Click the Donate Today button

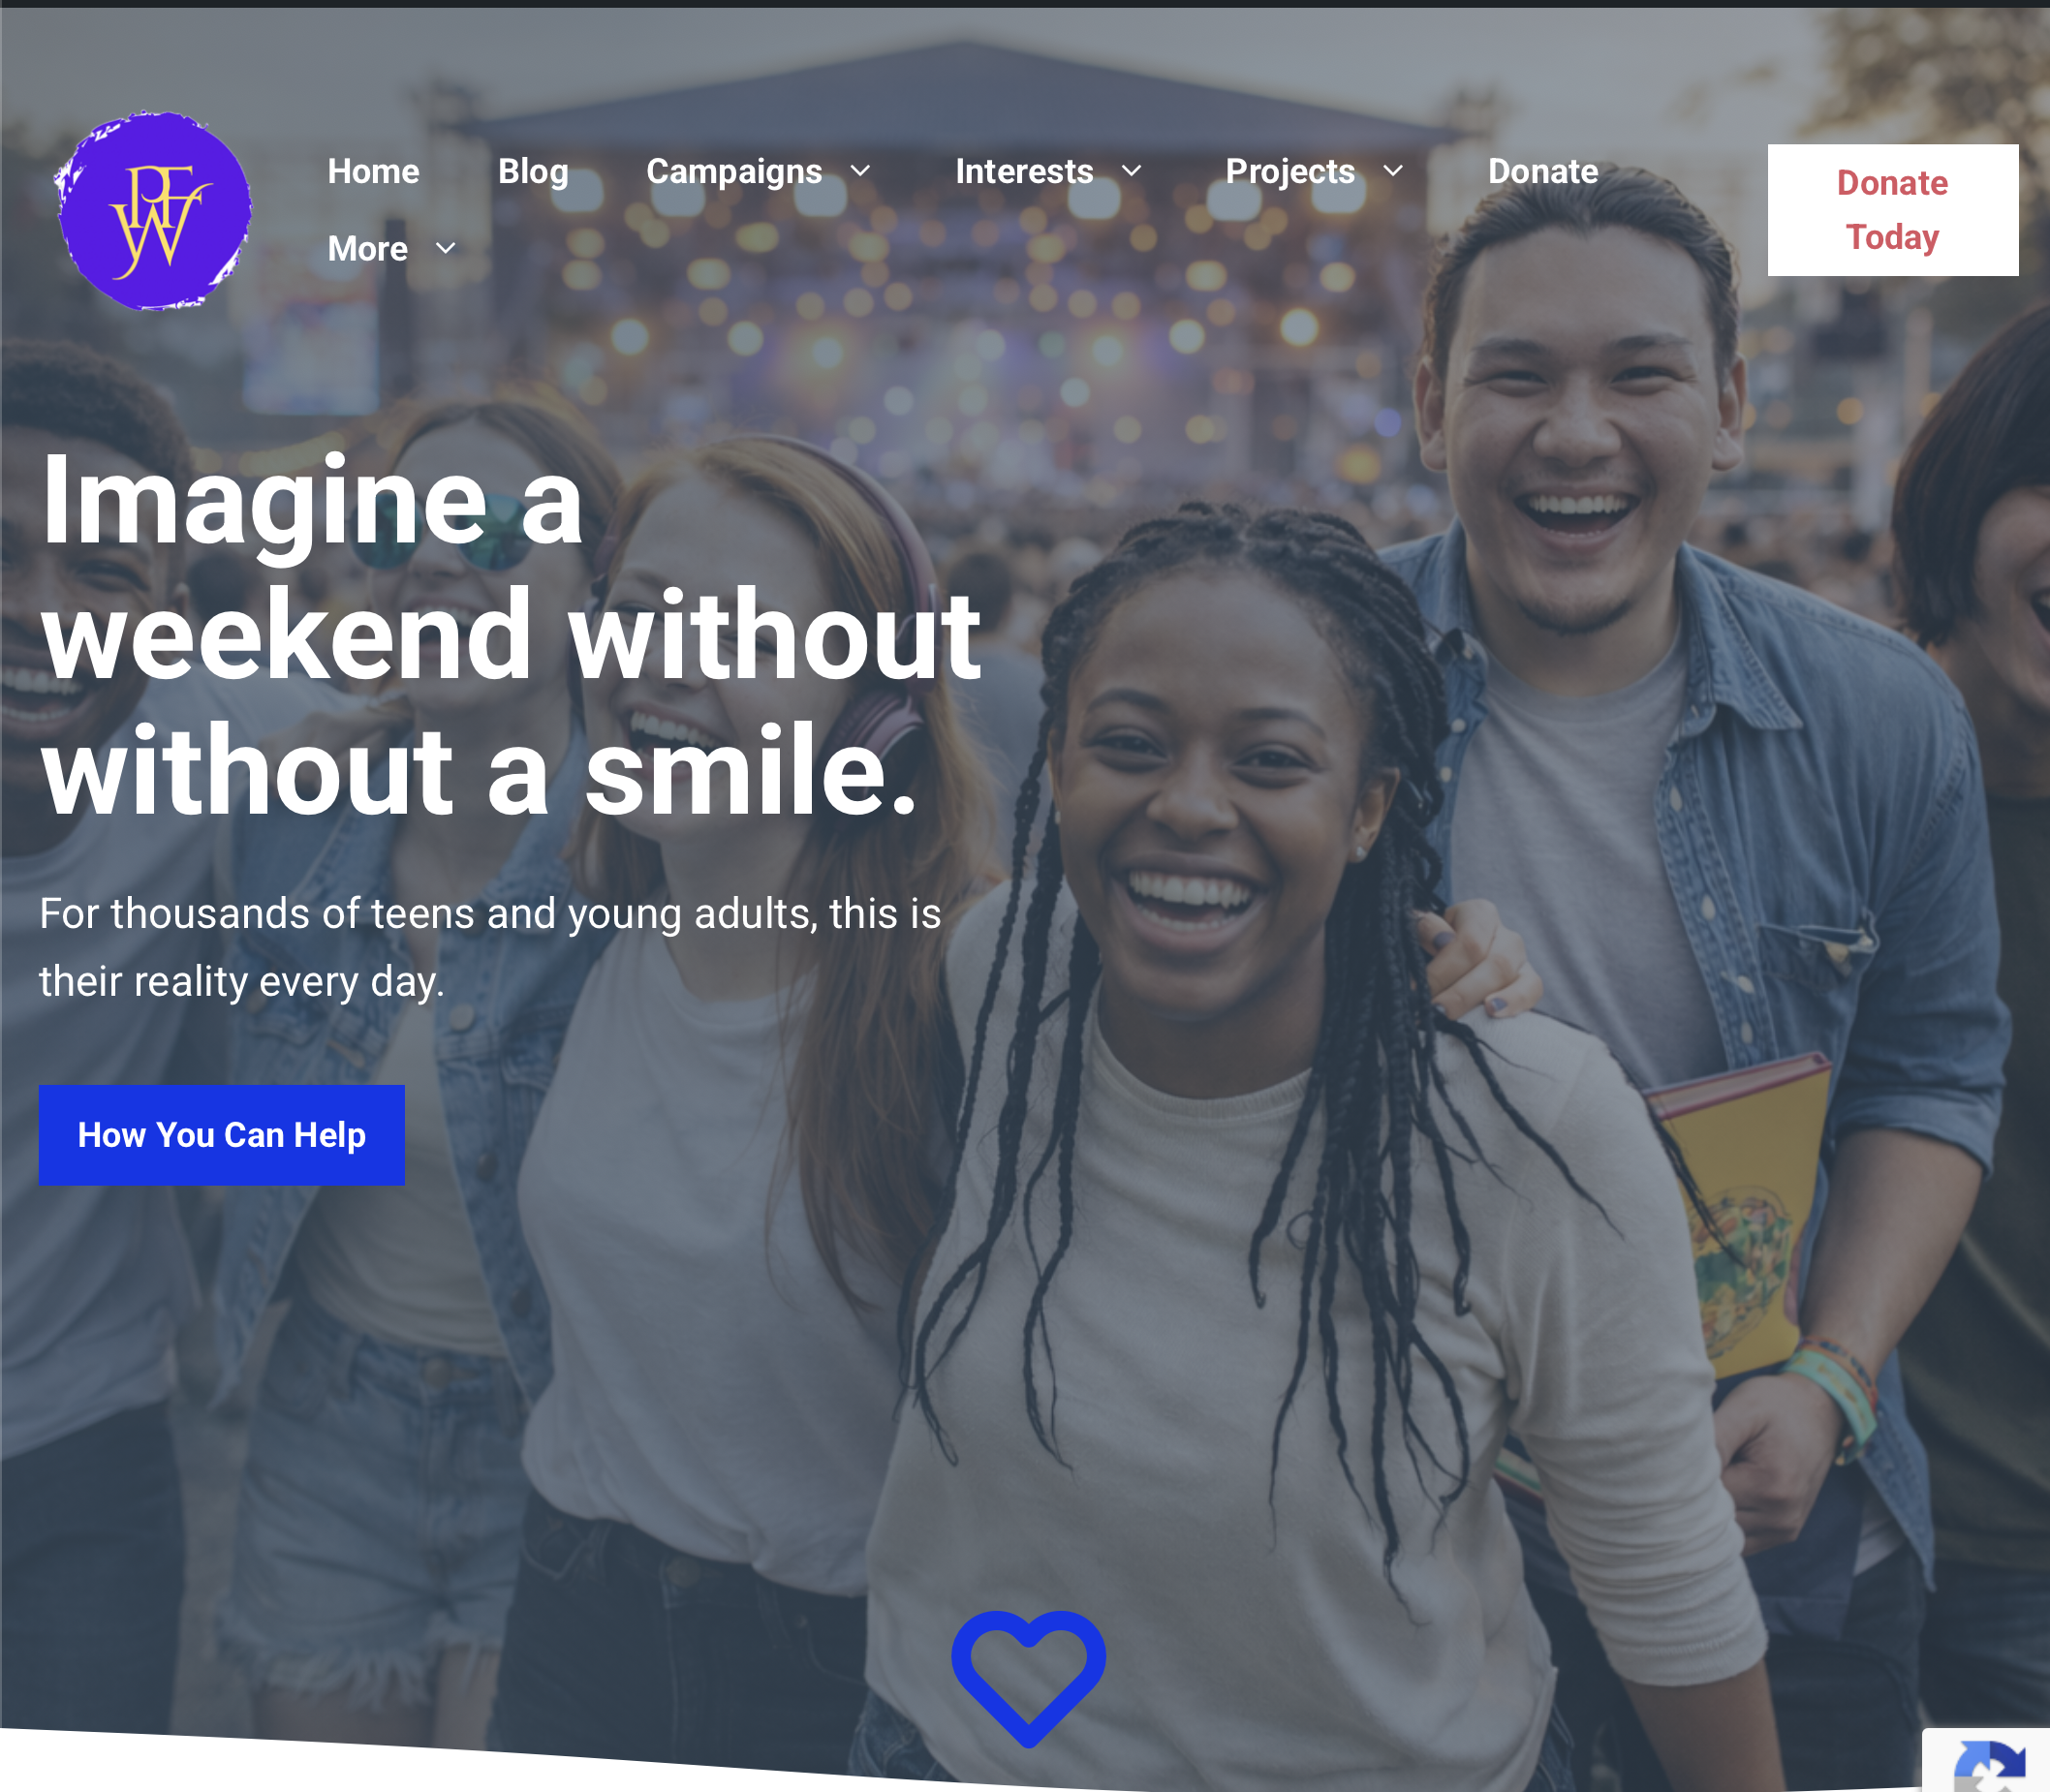pos(1892,210)
